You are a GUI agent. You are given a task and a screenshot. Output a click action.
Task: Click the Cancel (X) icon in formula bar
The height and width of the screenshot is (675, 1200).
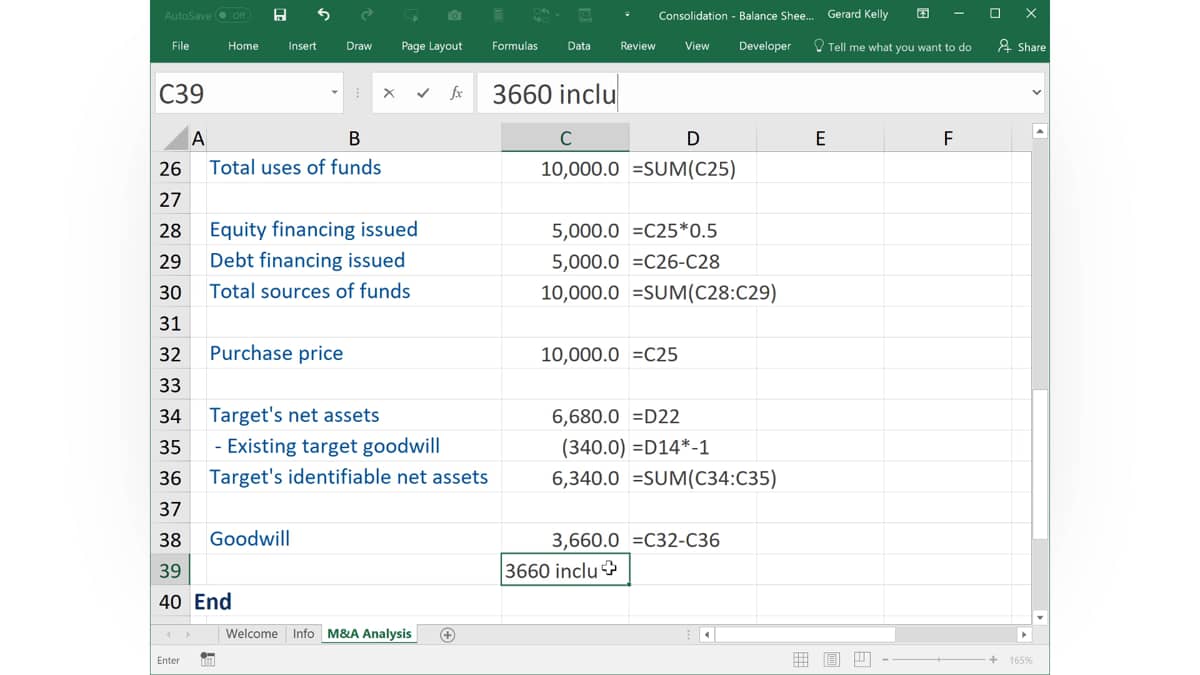(x=389, y=93)
